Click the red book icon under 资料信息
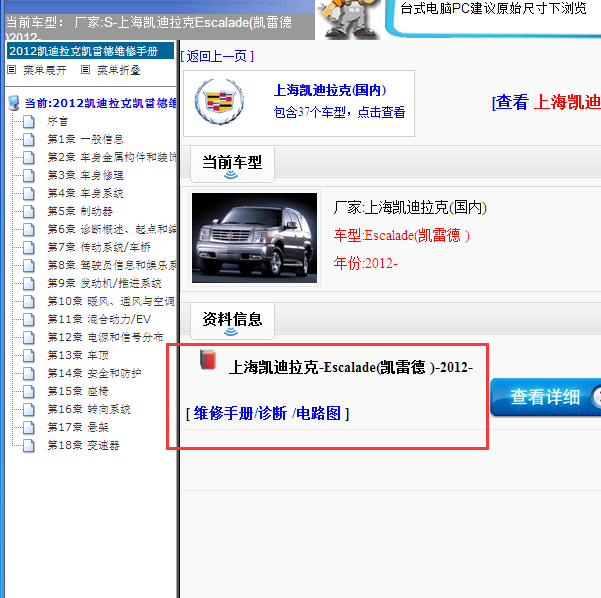Screen dimensions: 601x598 (x=208, y=360)
